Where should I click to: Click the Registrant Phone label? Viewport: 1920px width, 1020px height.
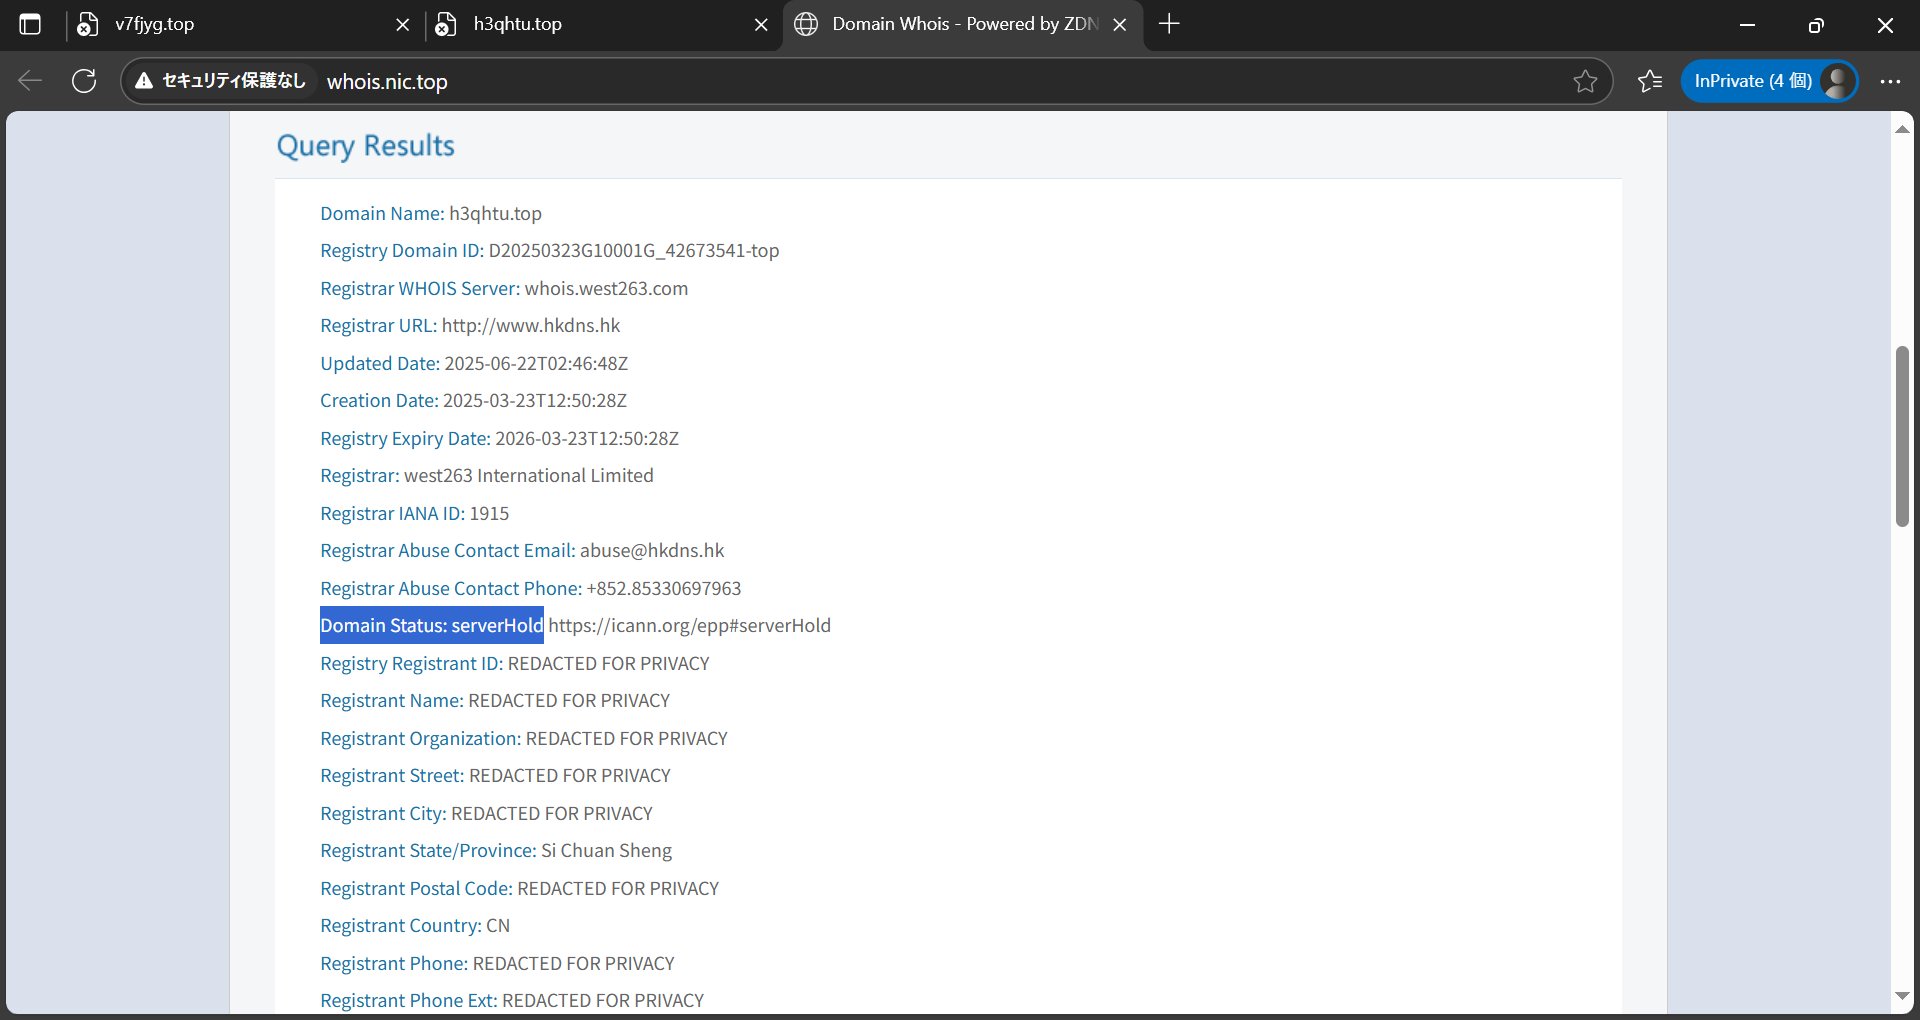coord(394,963)
